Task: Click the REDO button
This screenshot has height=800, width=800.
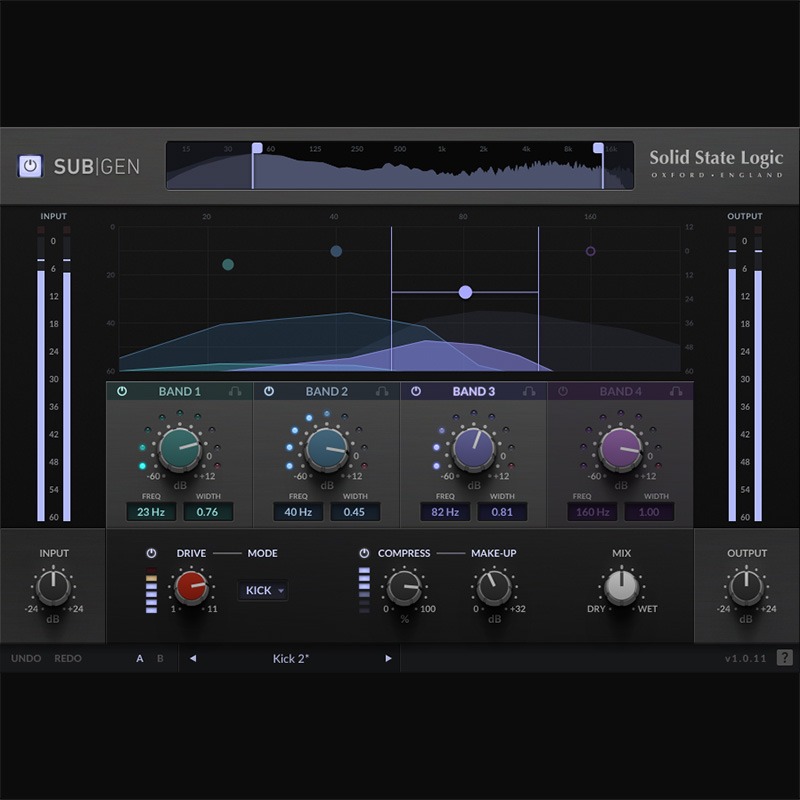Action: 68,658
